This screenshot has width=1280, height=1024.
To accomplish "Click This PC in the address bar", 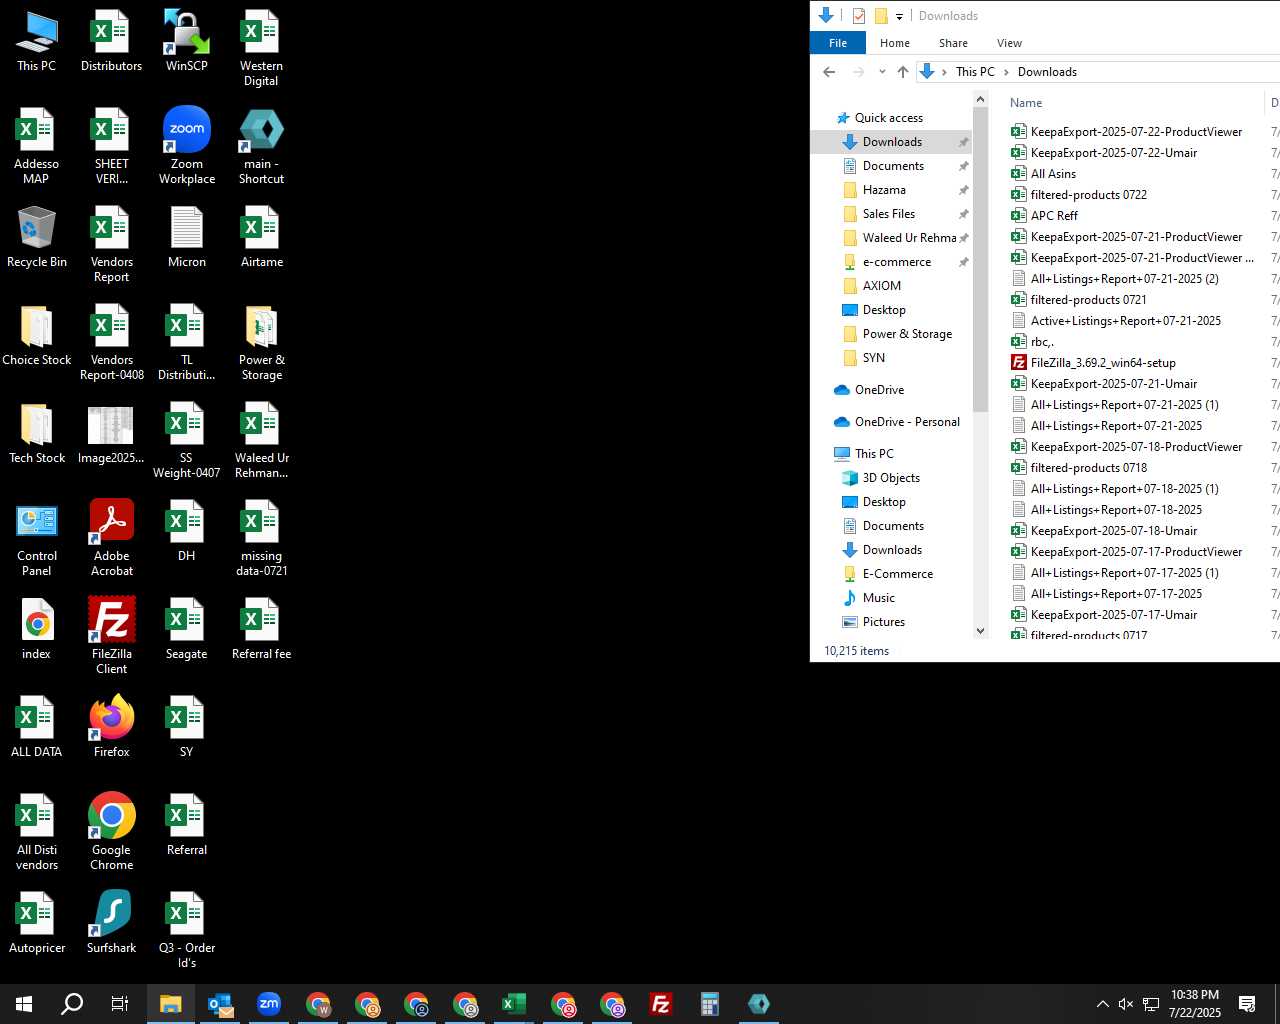I will click(975, 72).
